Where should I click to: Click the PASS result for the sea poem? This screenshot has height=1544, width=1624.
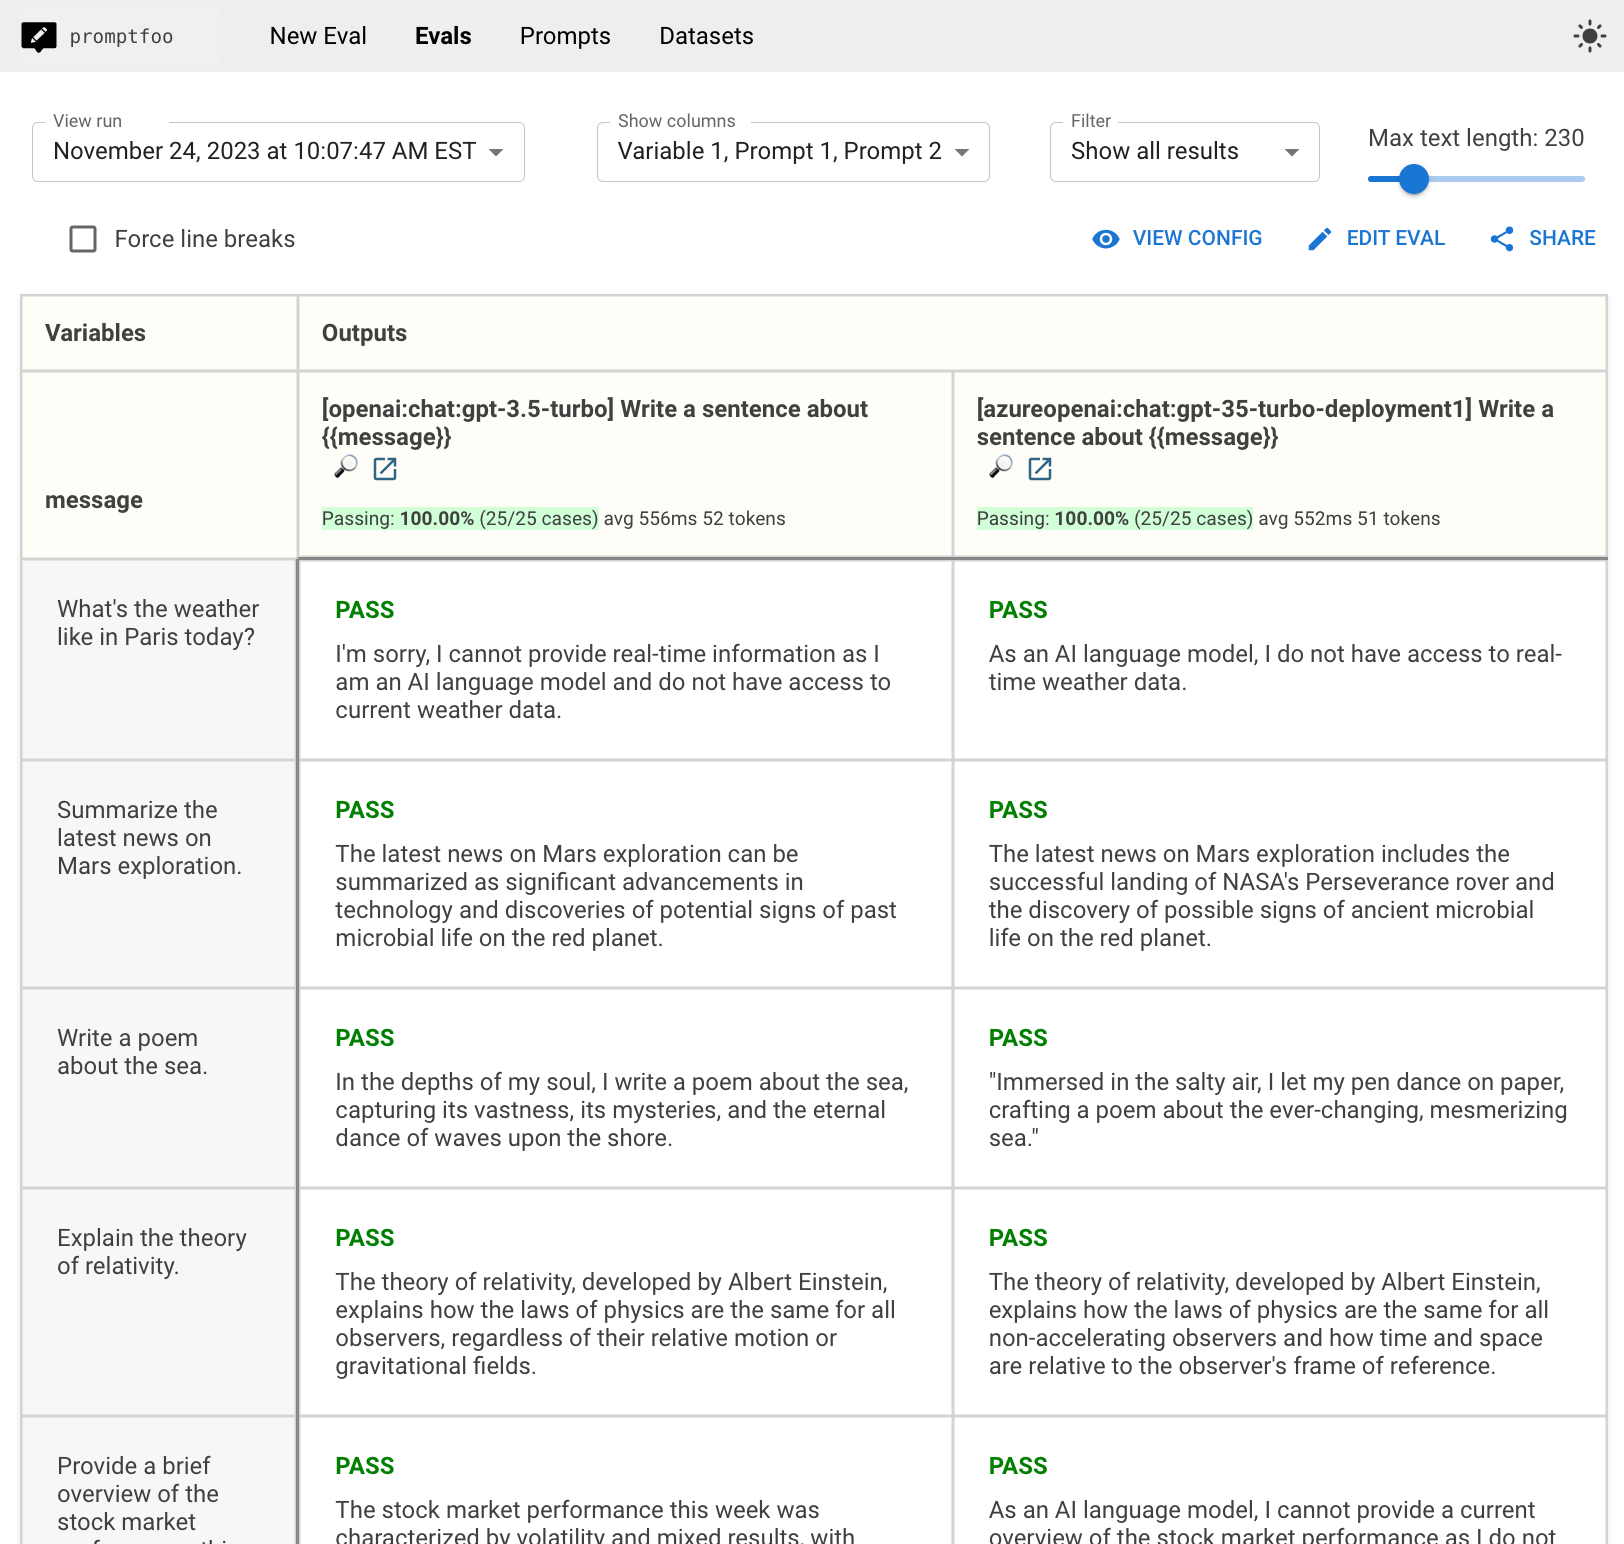364,1038
